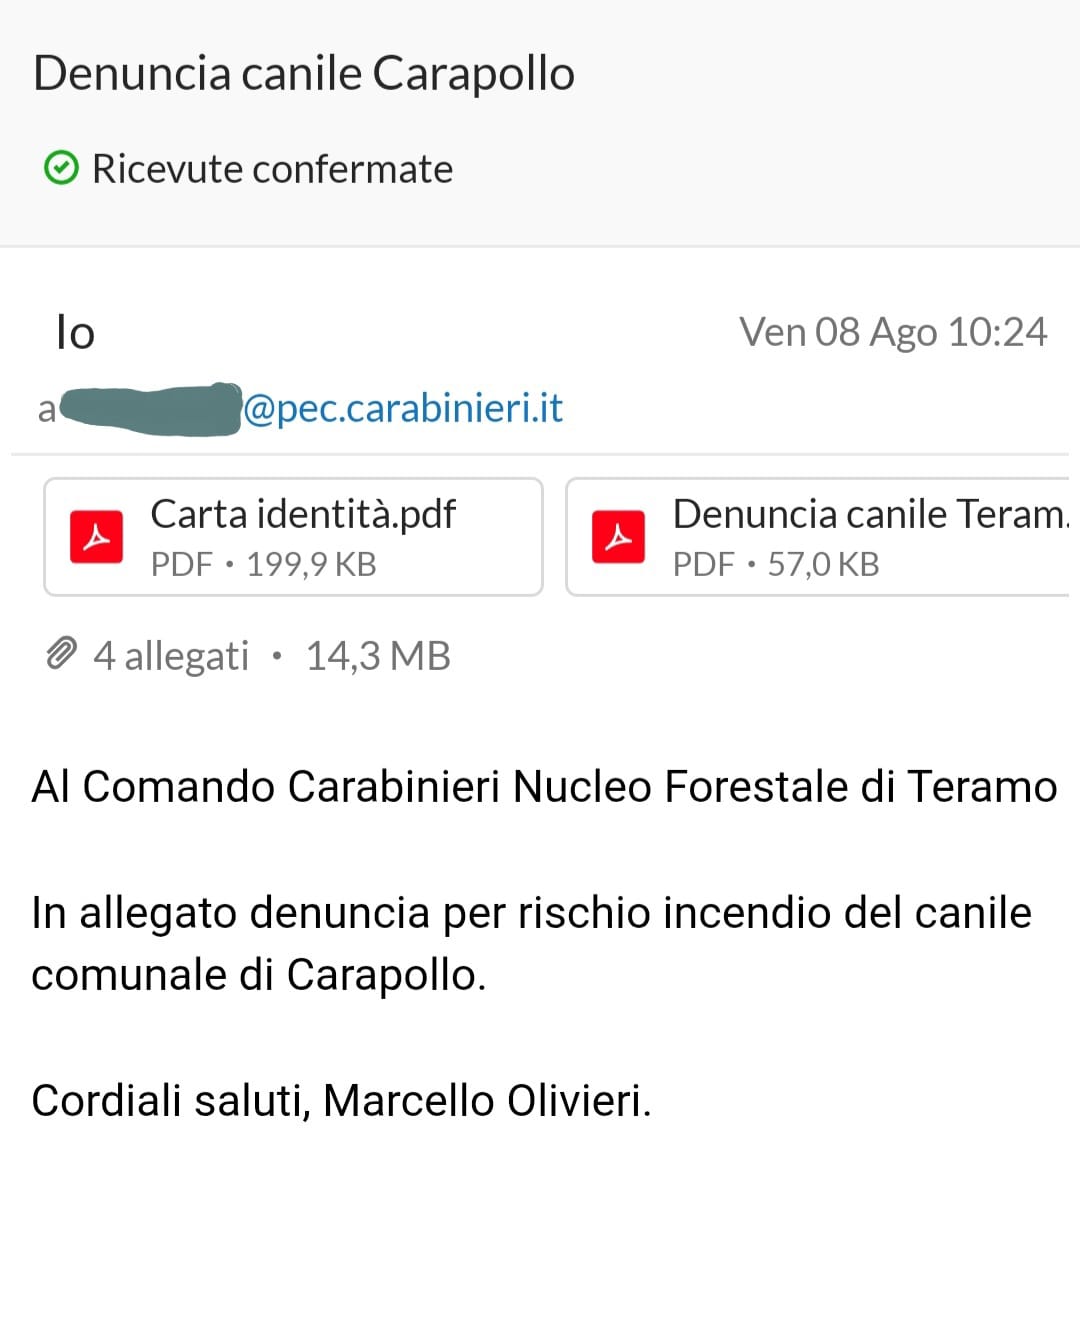Image resolution: width=1080 pixels, height=1330 pixels.
Task: Tap the 14,3 MB total size label
Action: tap(378, 656)
